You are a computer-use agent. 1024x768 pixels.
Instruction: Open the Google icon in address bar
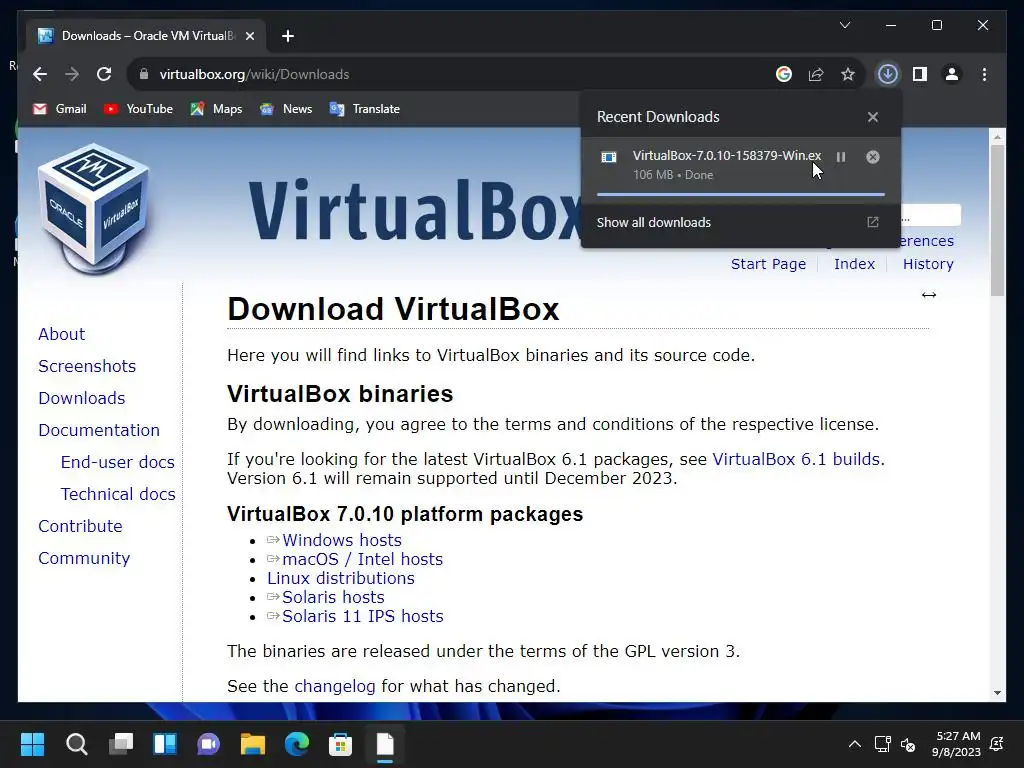(784, 74)
